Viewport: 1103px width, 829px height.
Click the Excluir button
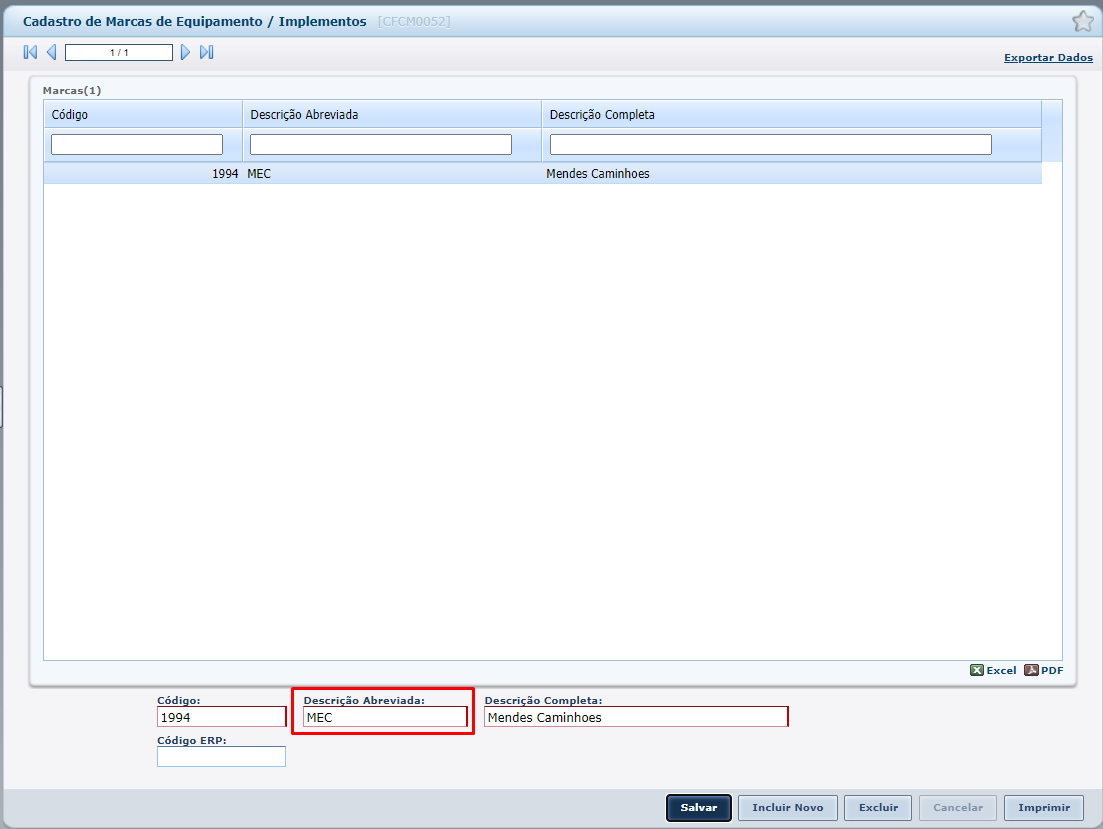(x=878, y=808)
